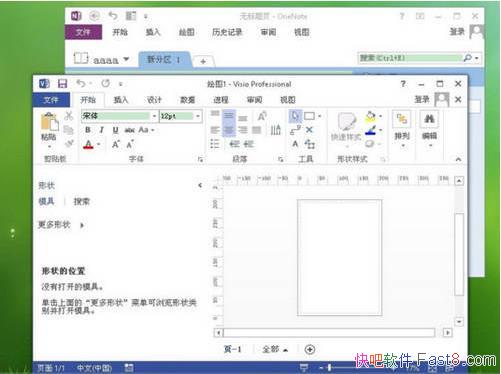The image size is (501, 374).
Task: Click the Paste clipboard icon
Action: [x=49, y=122]
